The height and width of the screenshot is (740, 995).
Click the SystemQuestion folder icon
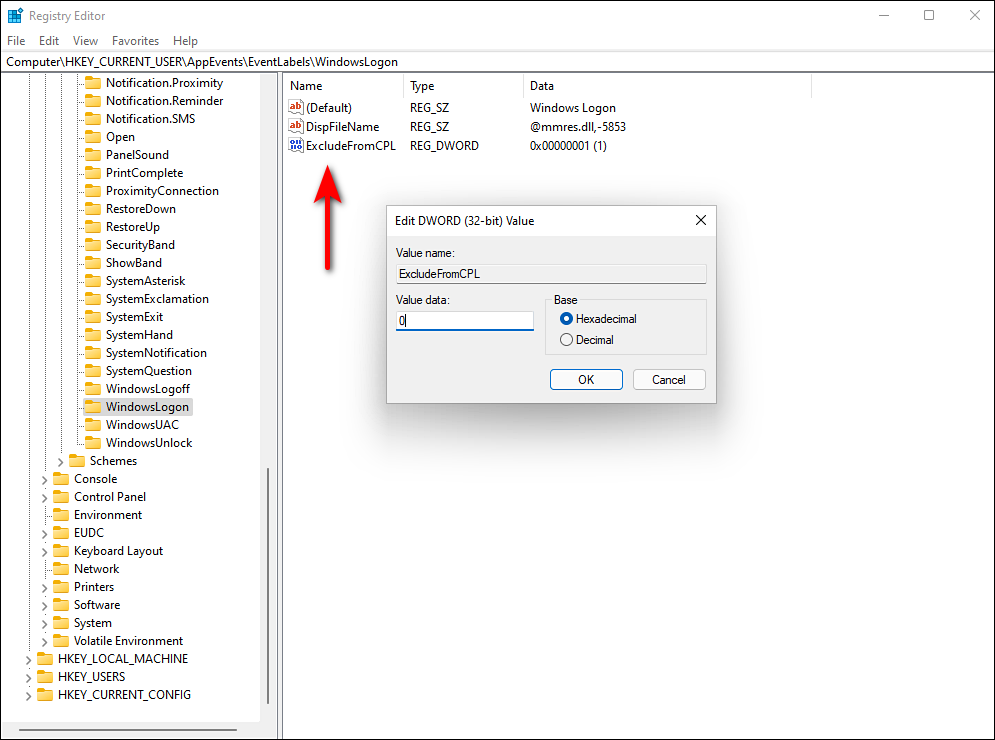(x=93, y=371)
